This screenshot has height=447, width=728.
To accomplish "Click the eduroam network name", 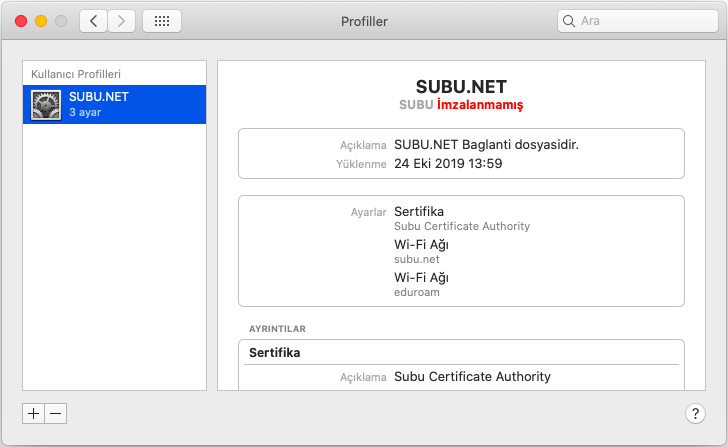I will (416, 292).
